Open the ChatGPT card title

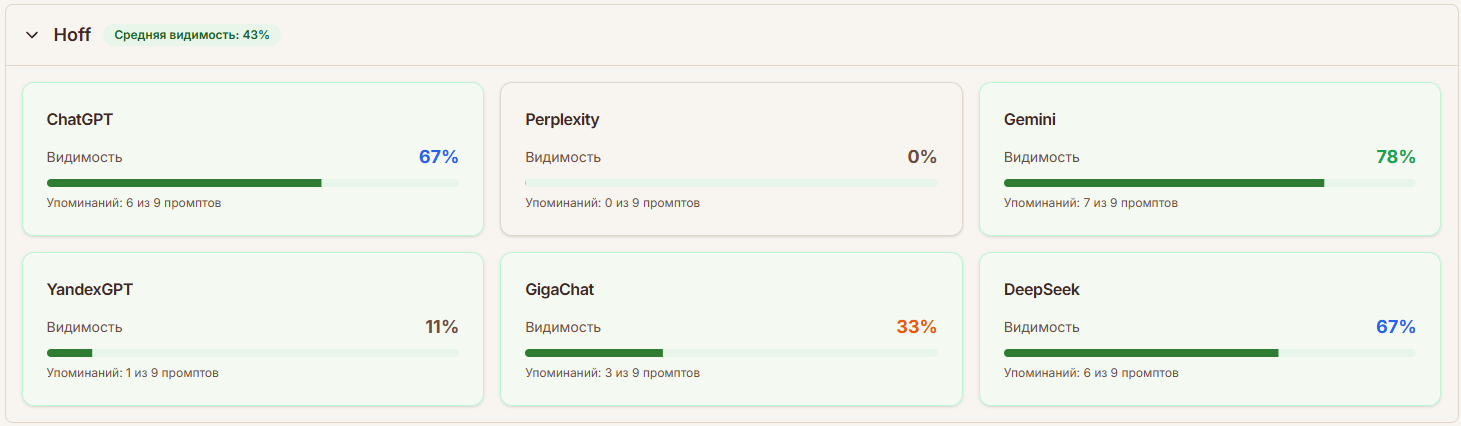[80, 120]
